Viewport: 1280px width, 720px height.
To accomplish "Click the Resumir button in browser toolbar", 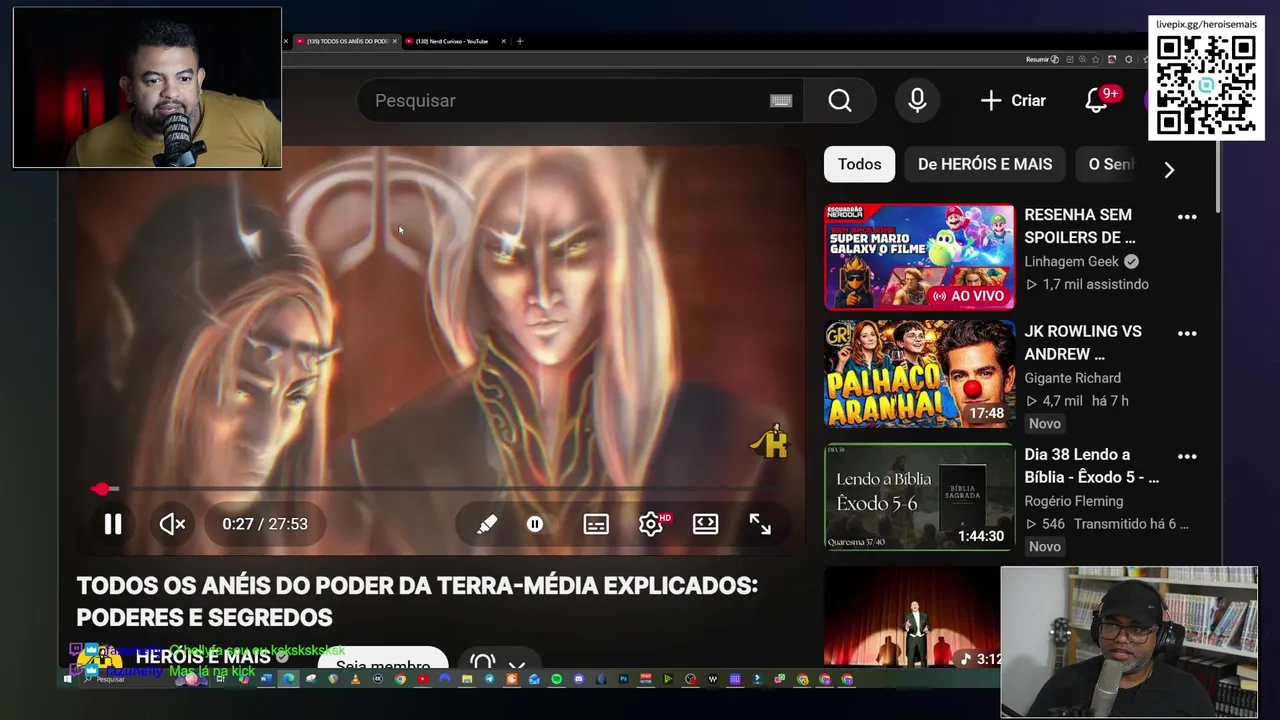I will click(x=1042, y=59).
